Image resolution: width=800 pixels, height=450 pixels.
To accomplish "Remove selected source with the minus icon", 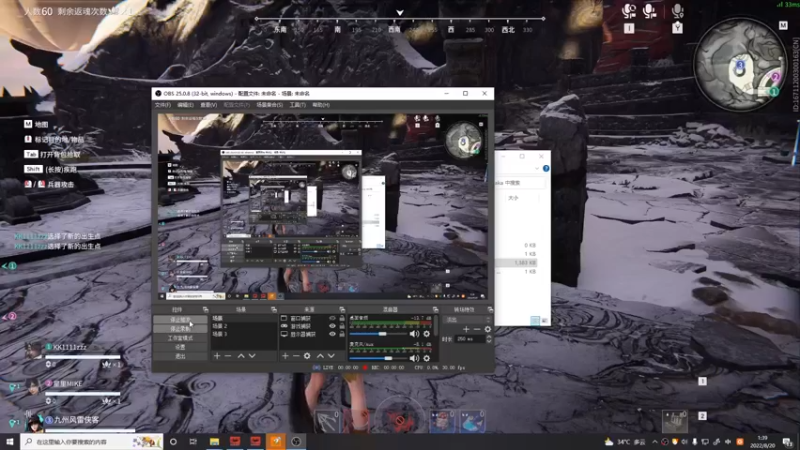I will pyautogui.click(x=296, y=356).
